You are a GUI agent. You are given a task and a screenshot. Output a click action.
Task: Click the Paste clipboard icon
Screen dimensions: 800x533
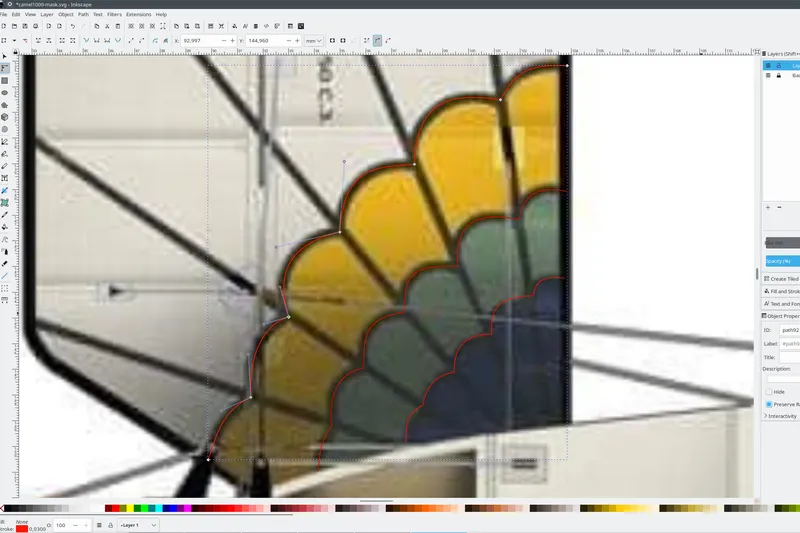coord(118,26)
